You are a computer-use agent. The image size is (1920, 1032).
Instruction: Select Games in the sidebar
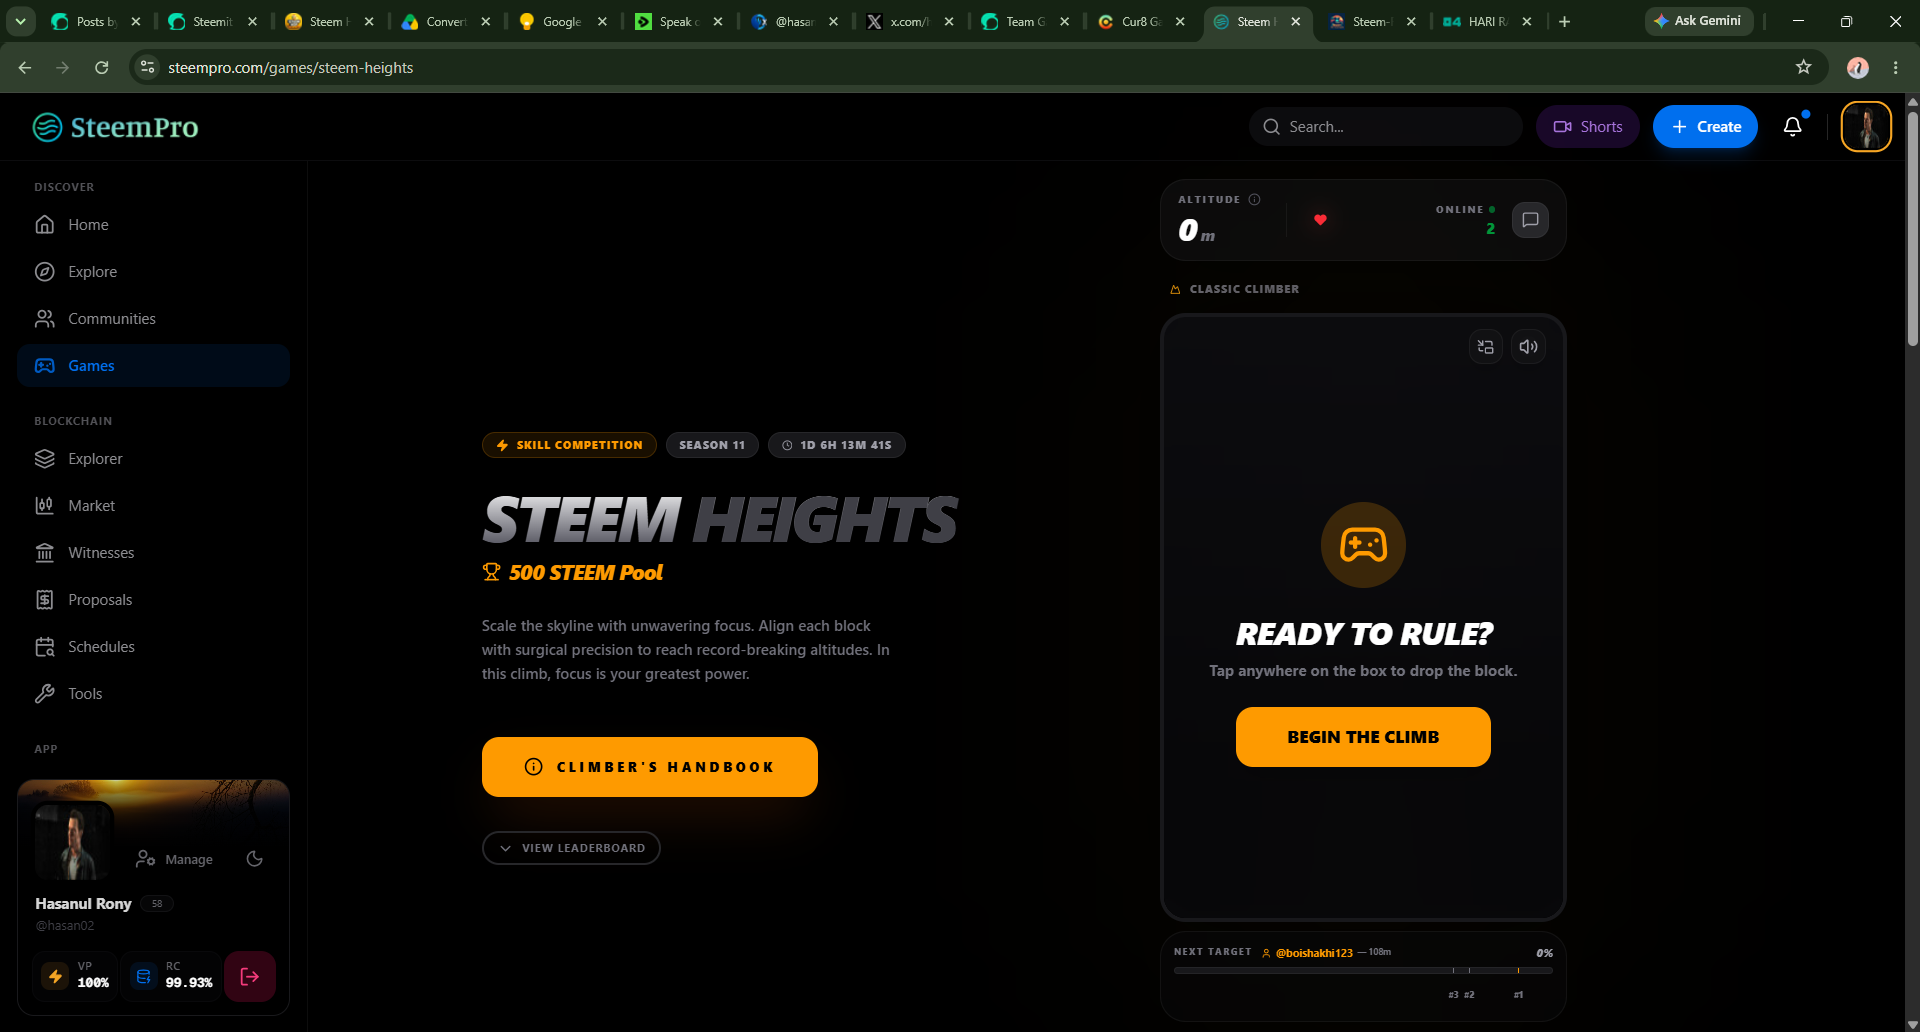click(x=153, y=366)
